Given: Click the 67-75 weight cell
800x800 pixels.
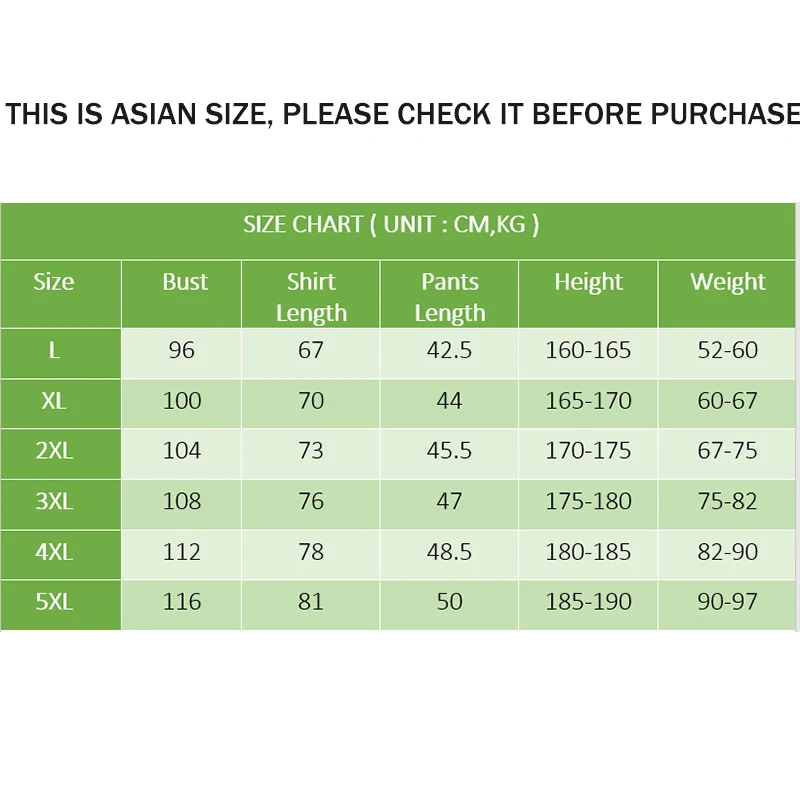Looking at the screenshot, I should tap(728, 451).
